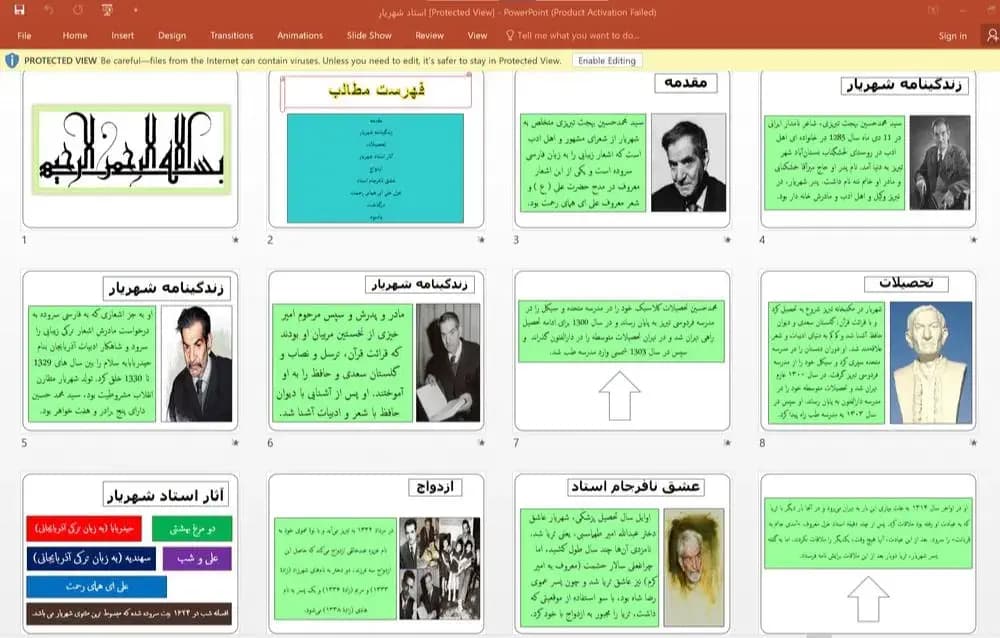This screenshot has height=638, width=1000.
Task: Click the Protected View shield icon
Action: (x=11, y=61)
